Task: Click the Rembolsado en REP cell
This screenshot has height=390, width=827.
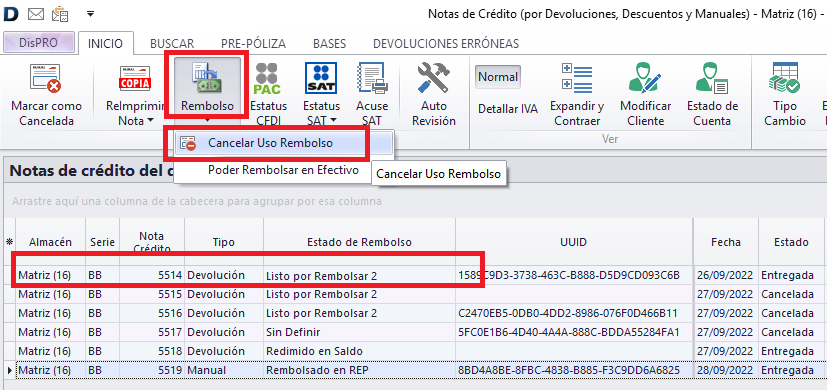Action: click(x=359, y=370)
